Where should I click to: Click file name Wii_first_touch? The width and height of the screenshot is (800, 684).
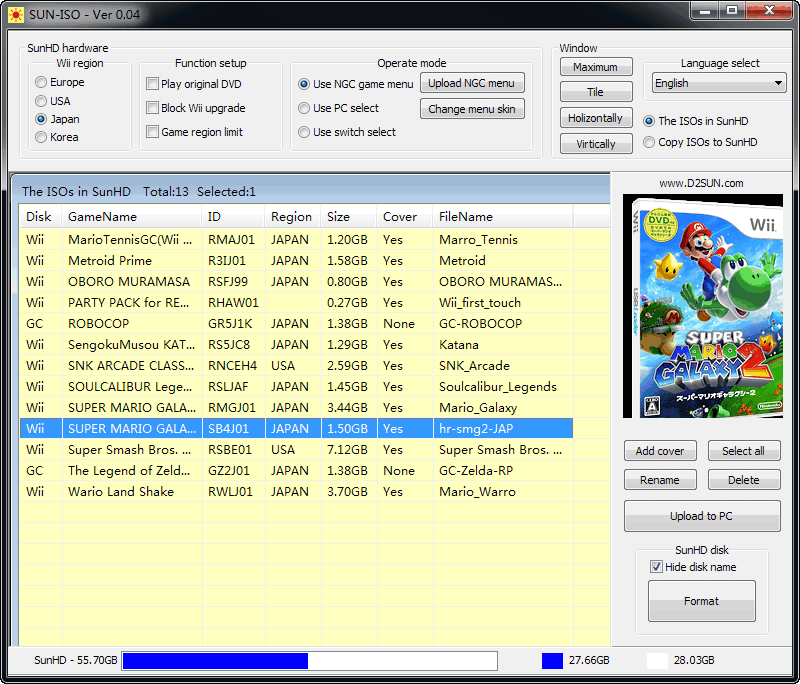(480, 302)
